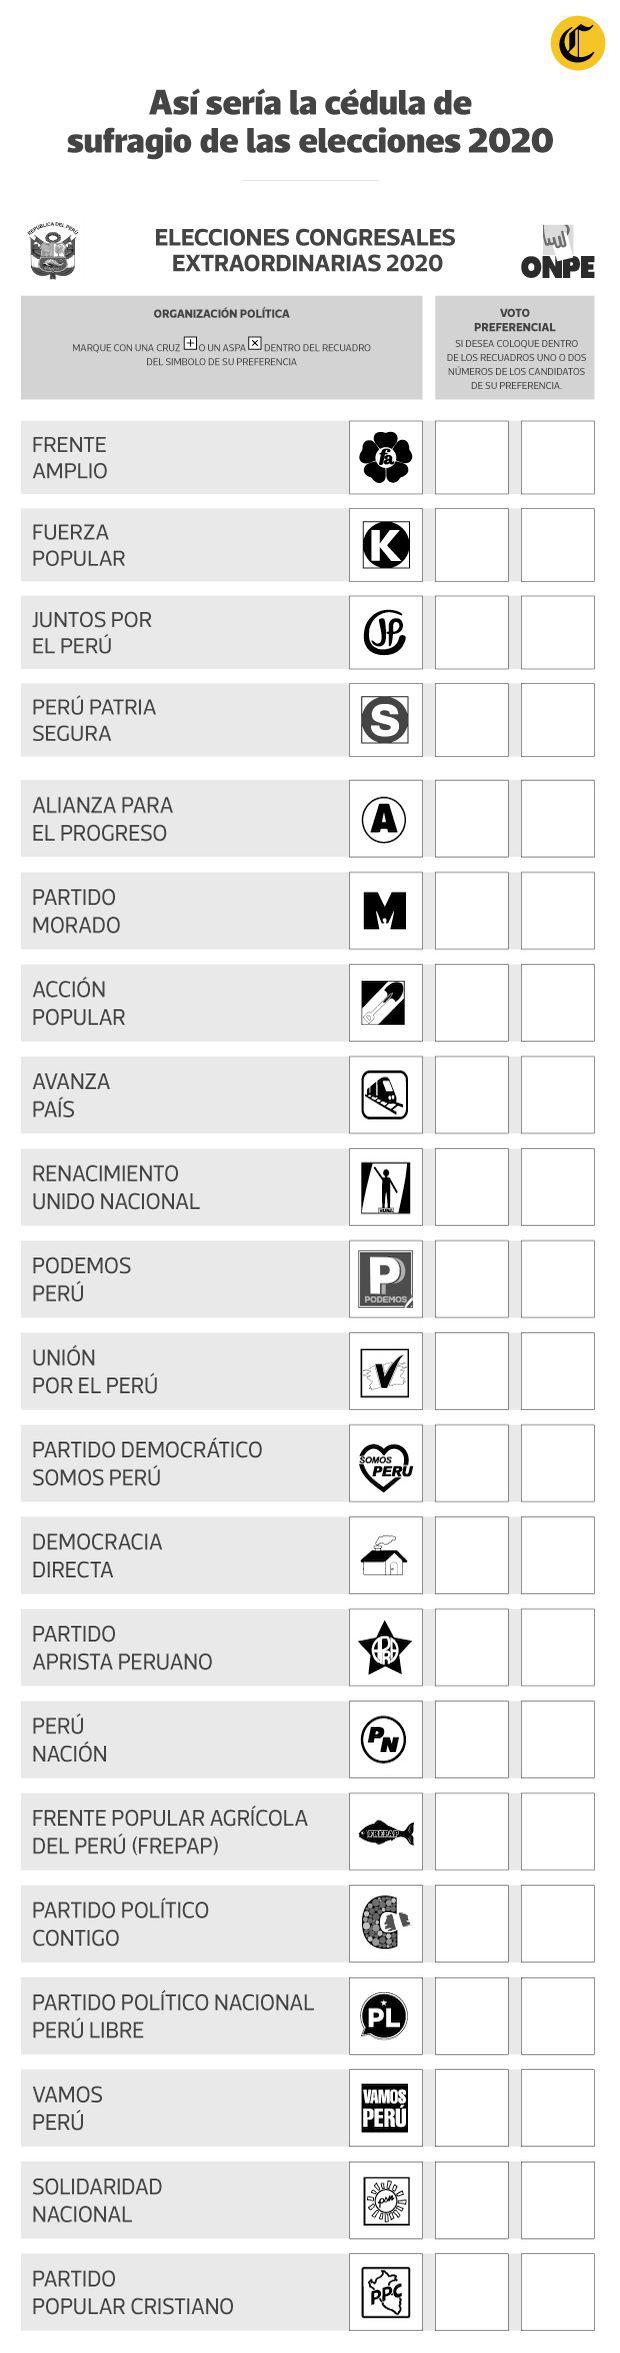Check second preferential vote box for Partido Morado
This screenshot has height=2353, width=620.
(x=557, y=910)
